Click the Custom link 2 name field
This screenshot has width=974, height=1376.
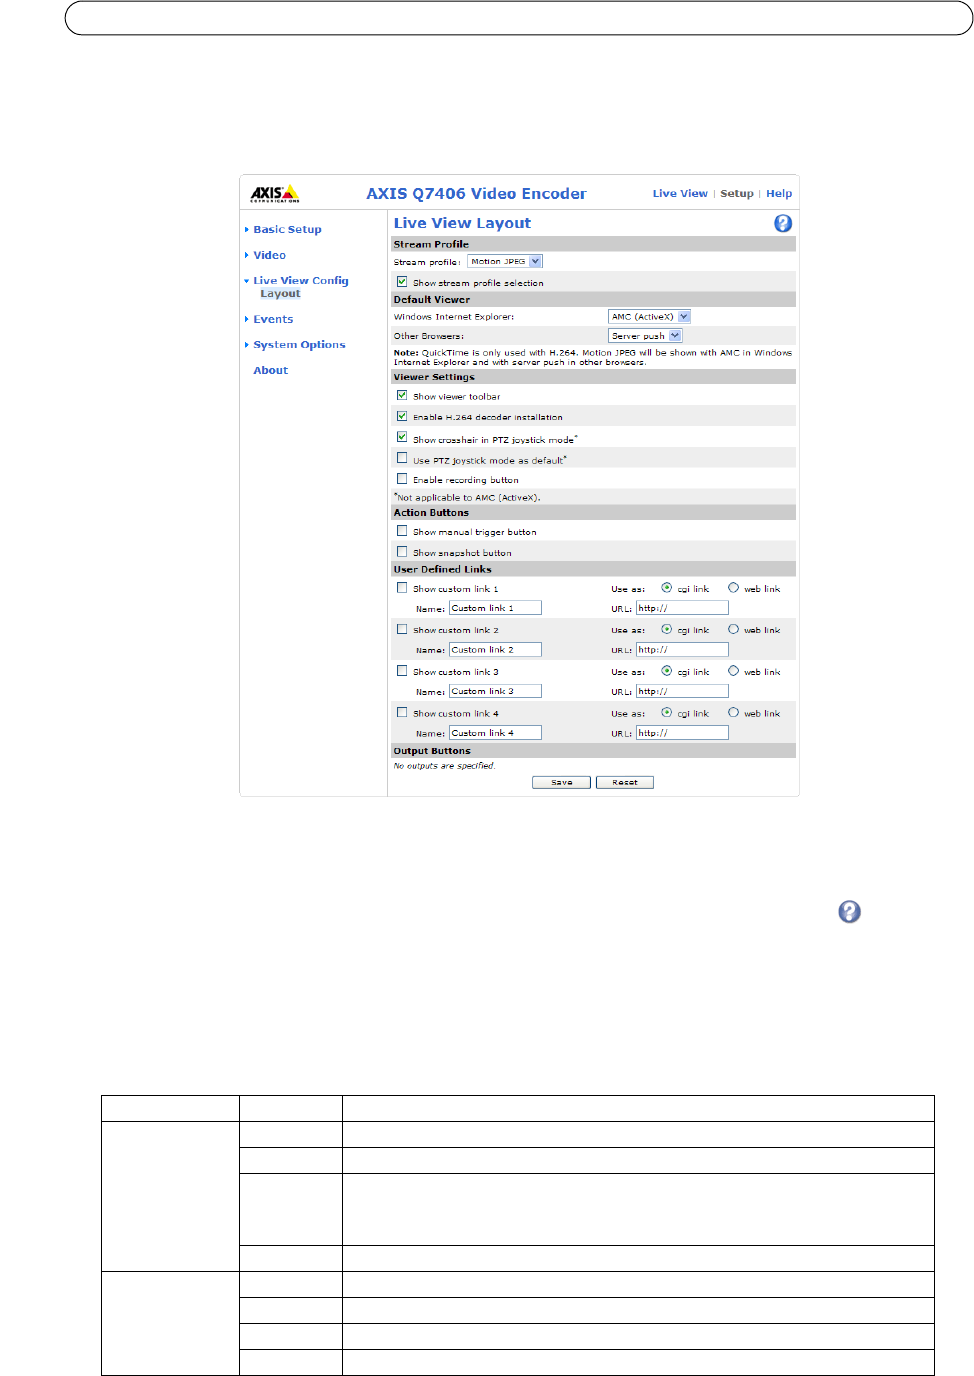coord(495,650)
